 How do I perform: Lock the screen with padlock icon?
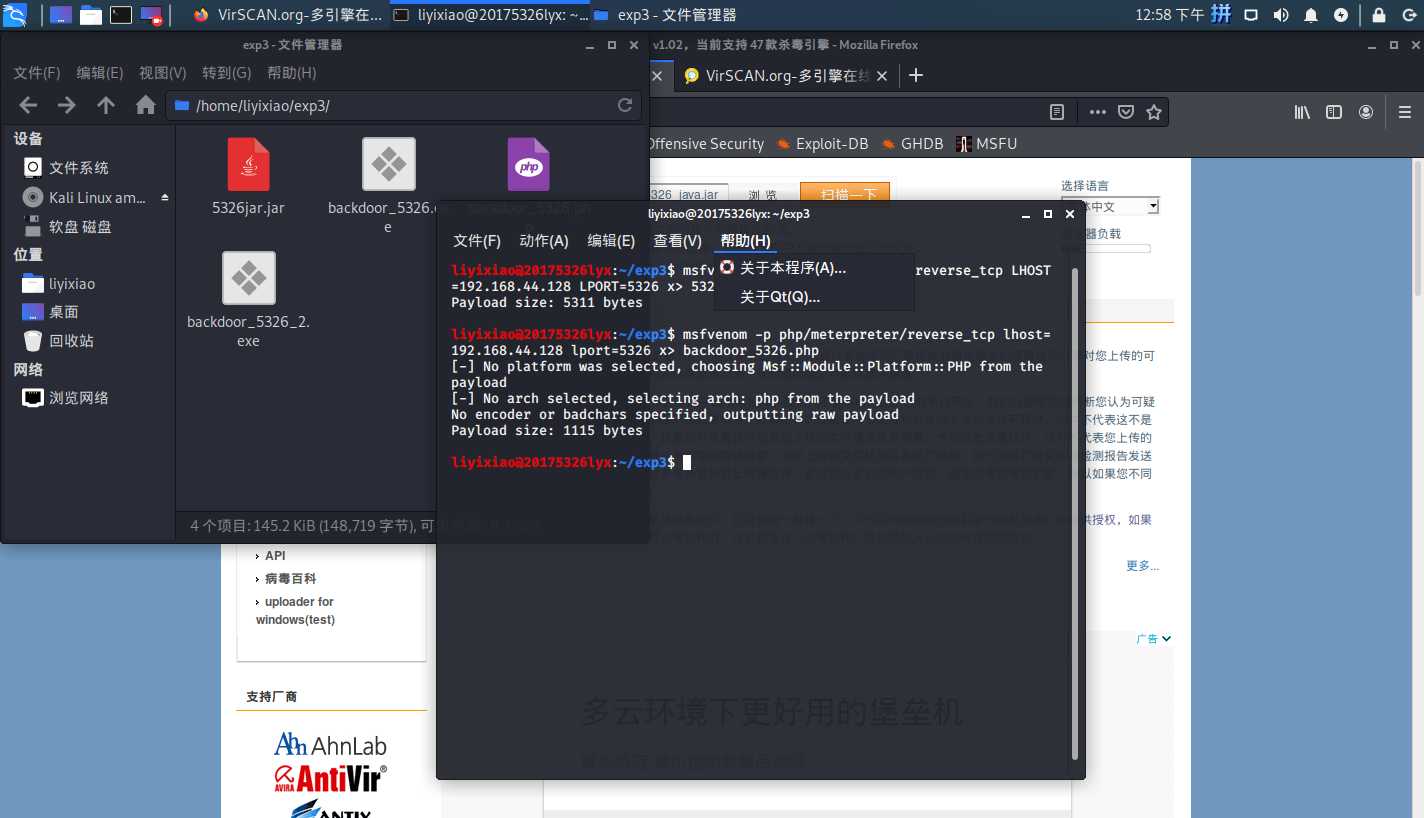click(x=1379, y=15)
